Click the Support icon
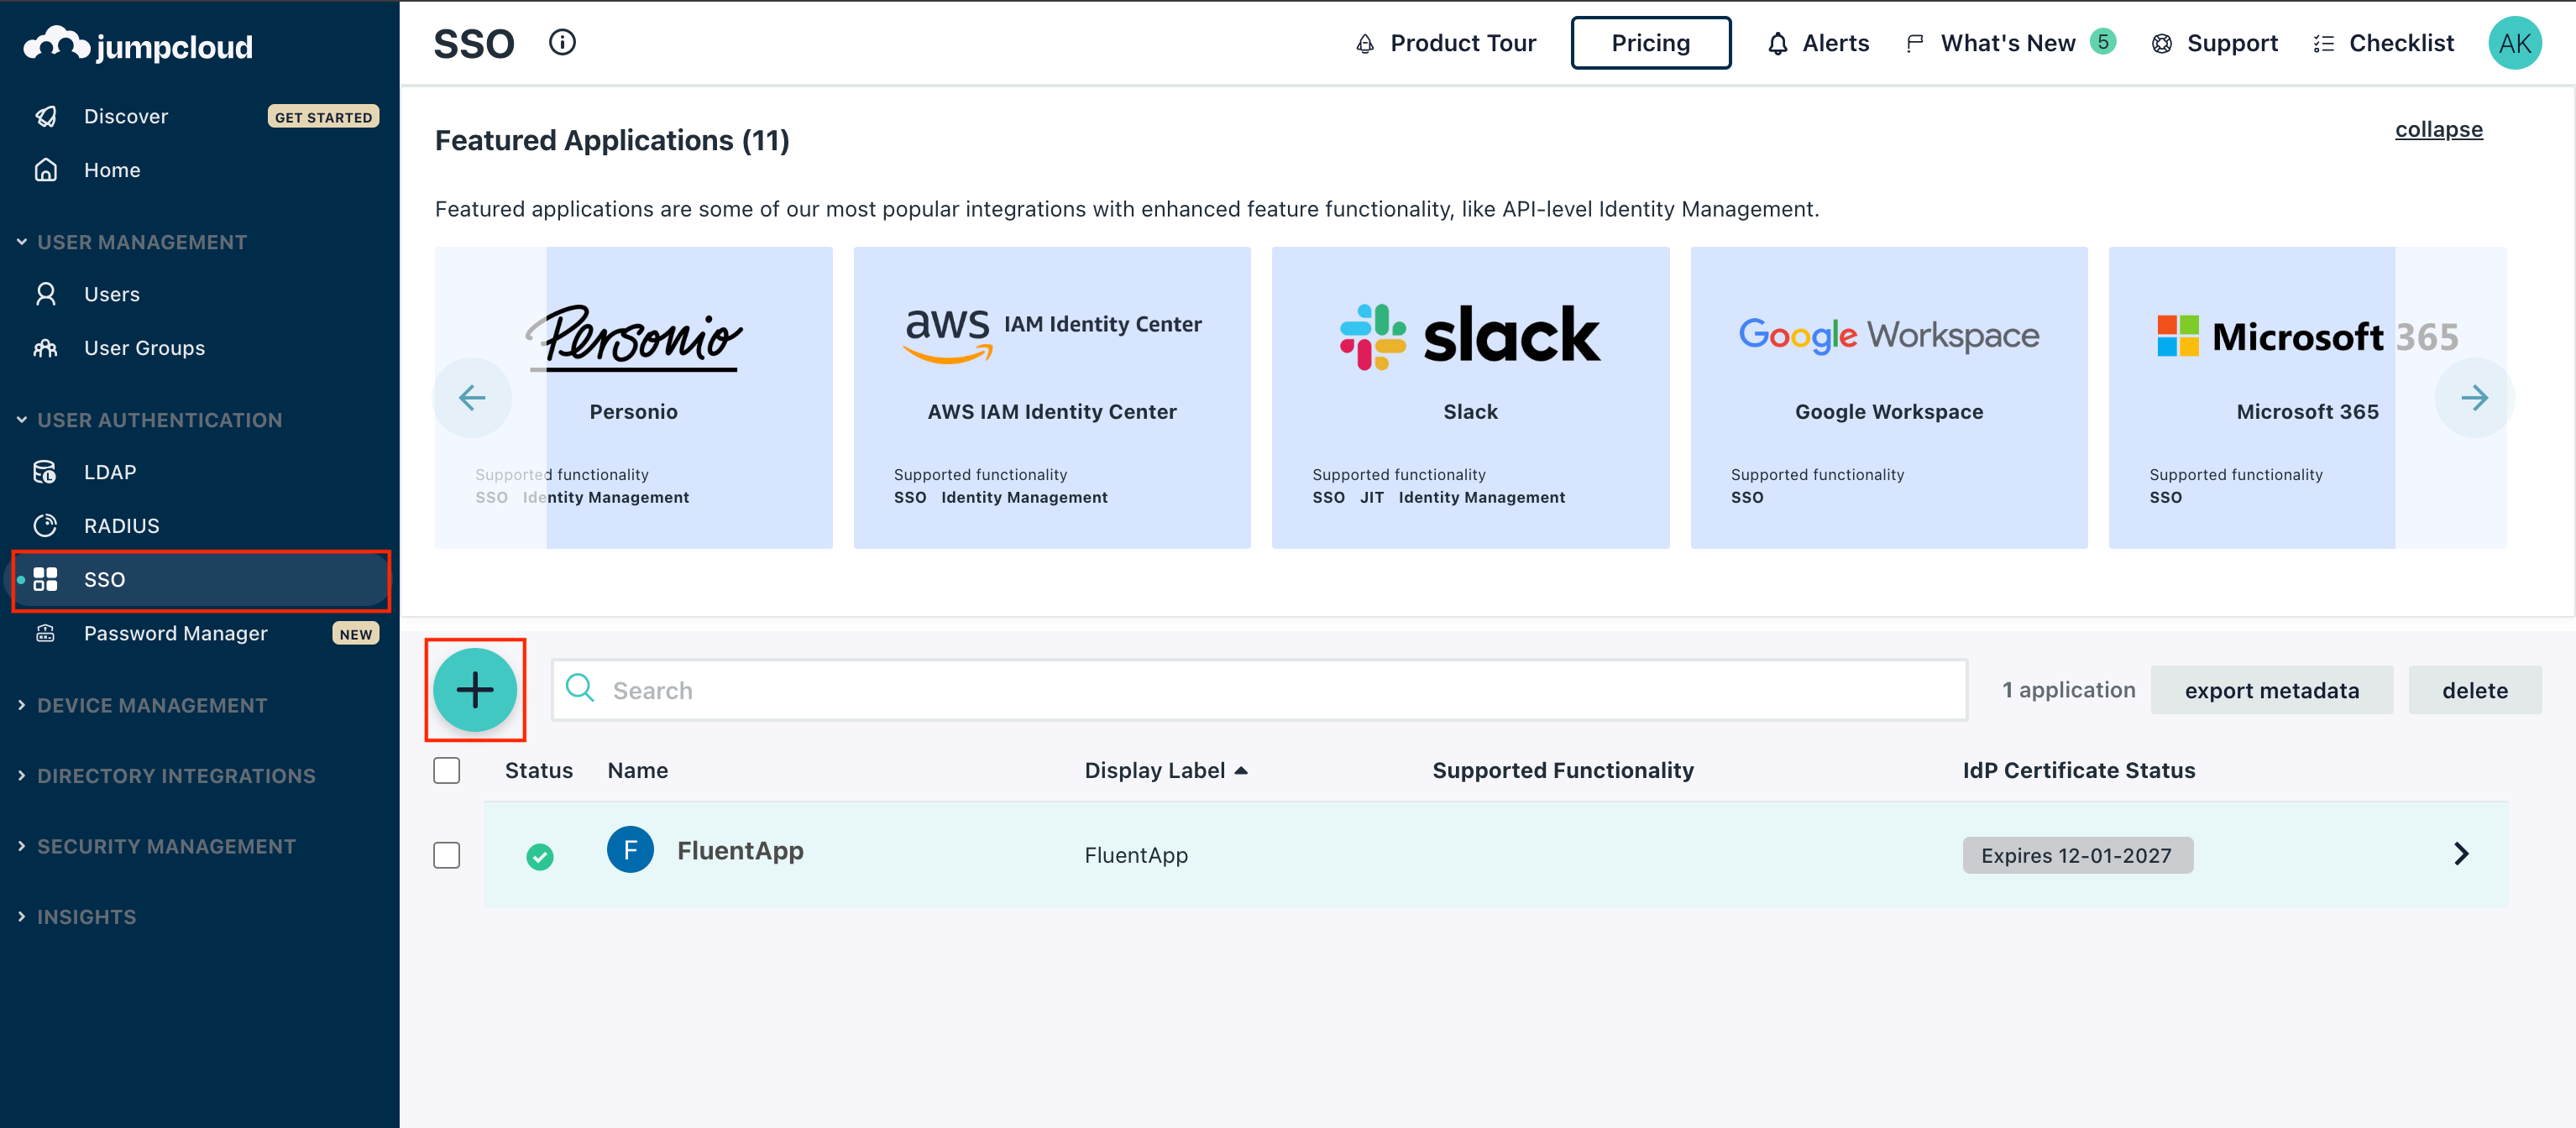 click(x=2162, y=43)
